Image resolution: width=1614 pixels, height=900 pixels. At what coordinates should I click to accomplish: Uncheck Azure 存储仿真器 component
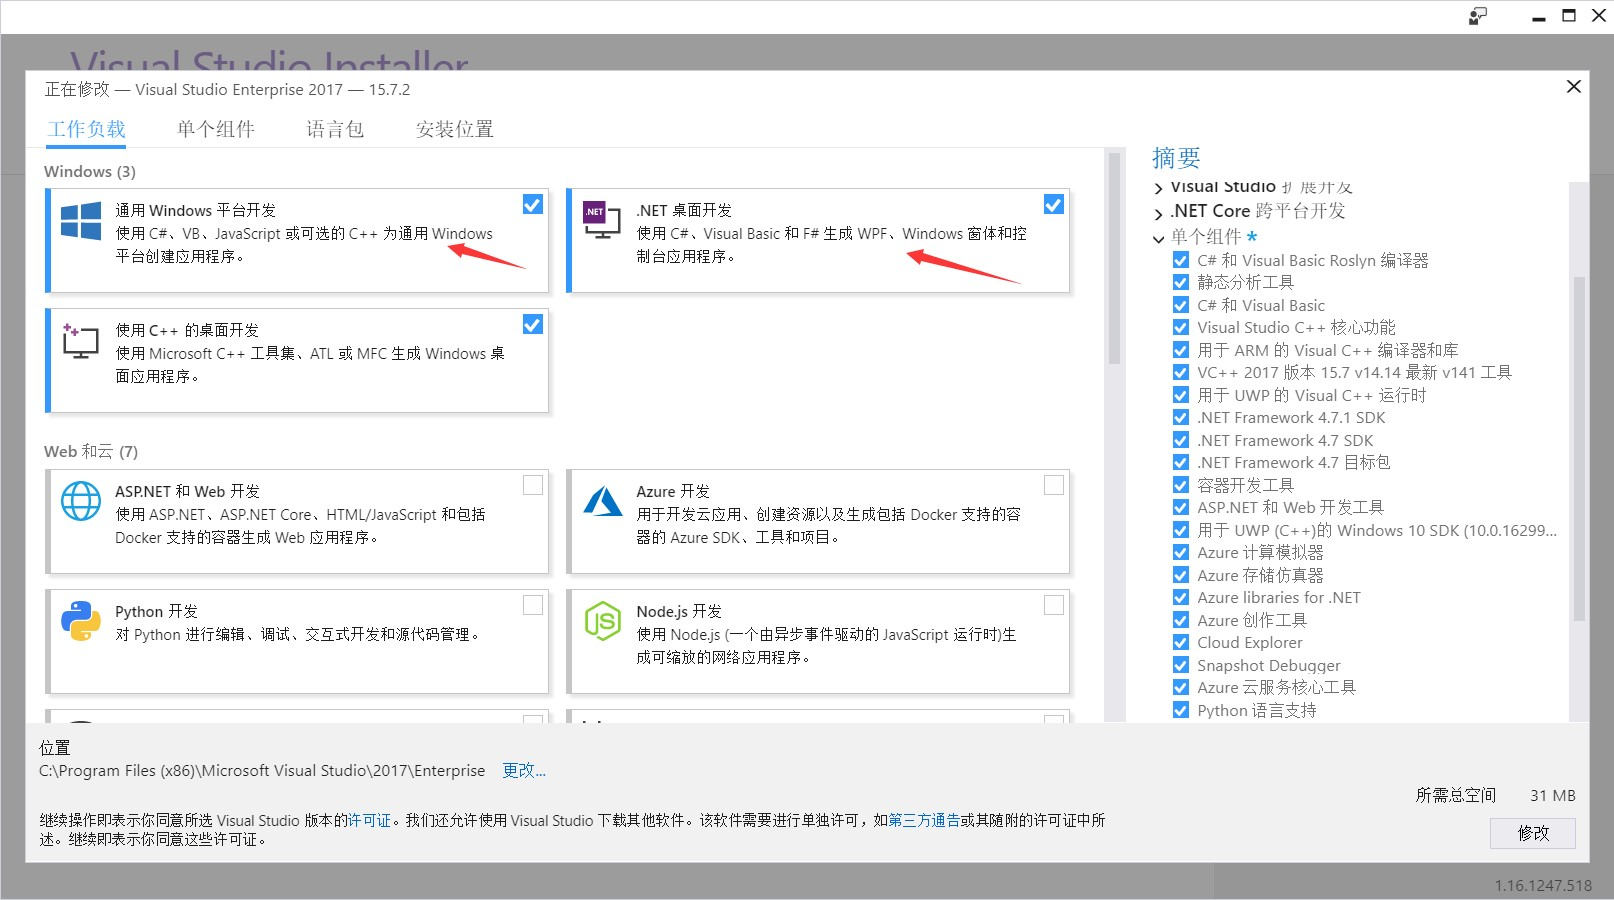pyautogui.click(x=1181, y=575)
